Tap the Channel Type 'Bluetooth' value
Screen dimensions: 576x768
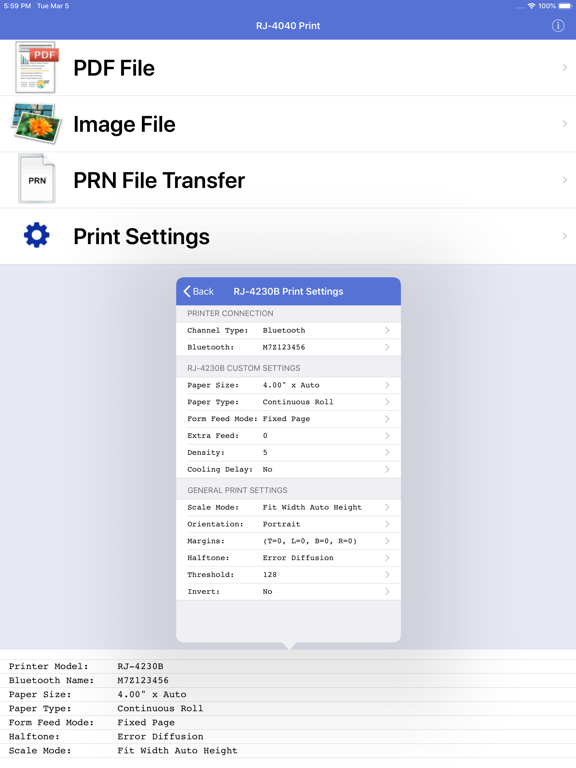284,331
